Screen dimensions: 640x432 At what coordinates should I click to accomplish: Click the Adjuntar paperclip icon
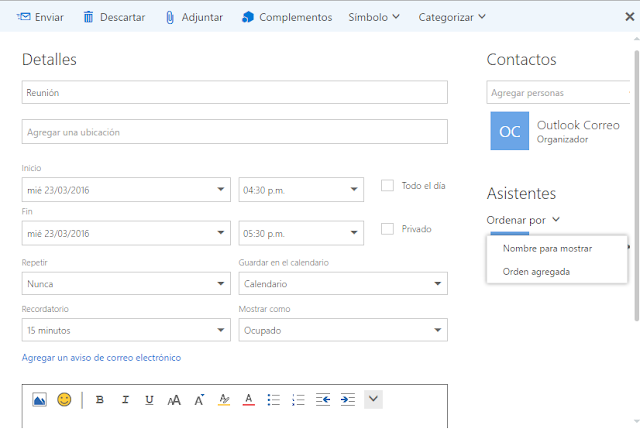(170, 18)
